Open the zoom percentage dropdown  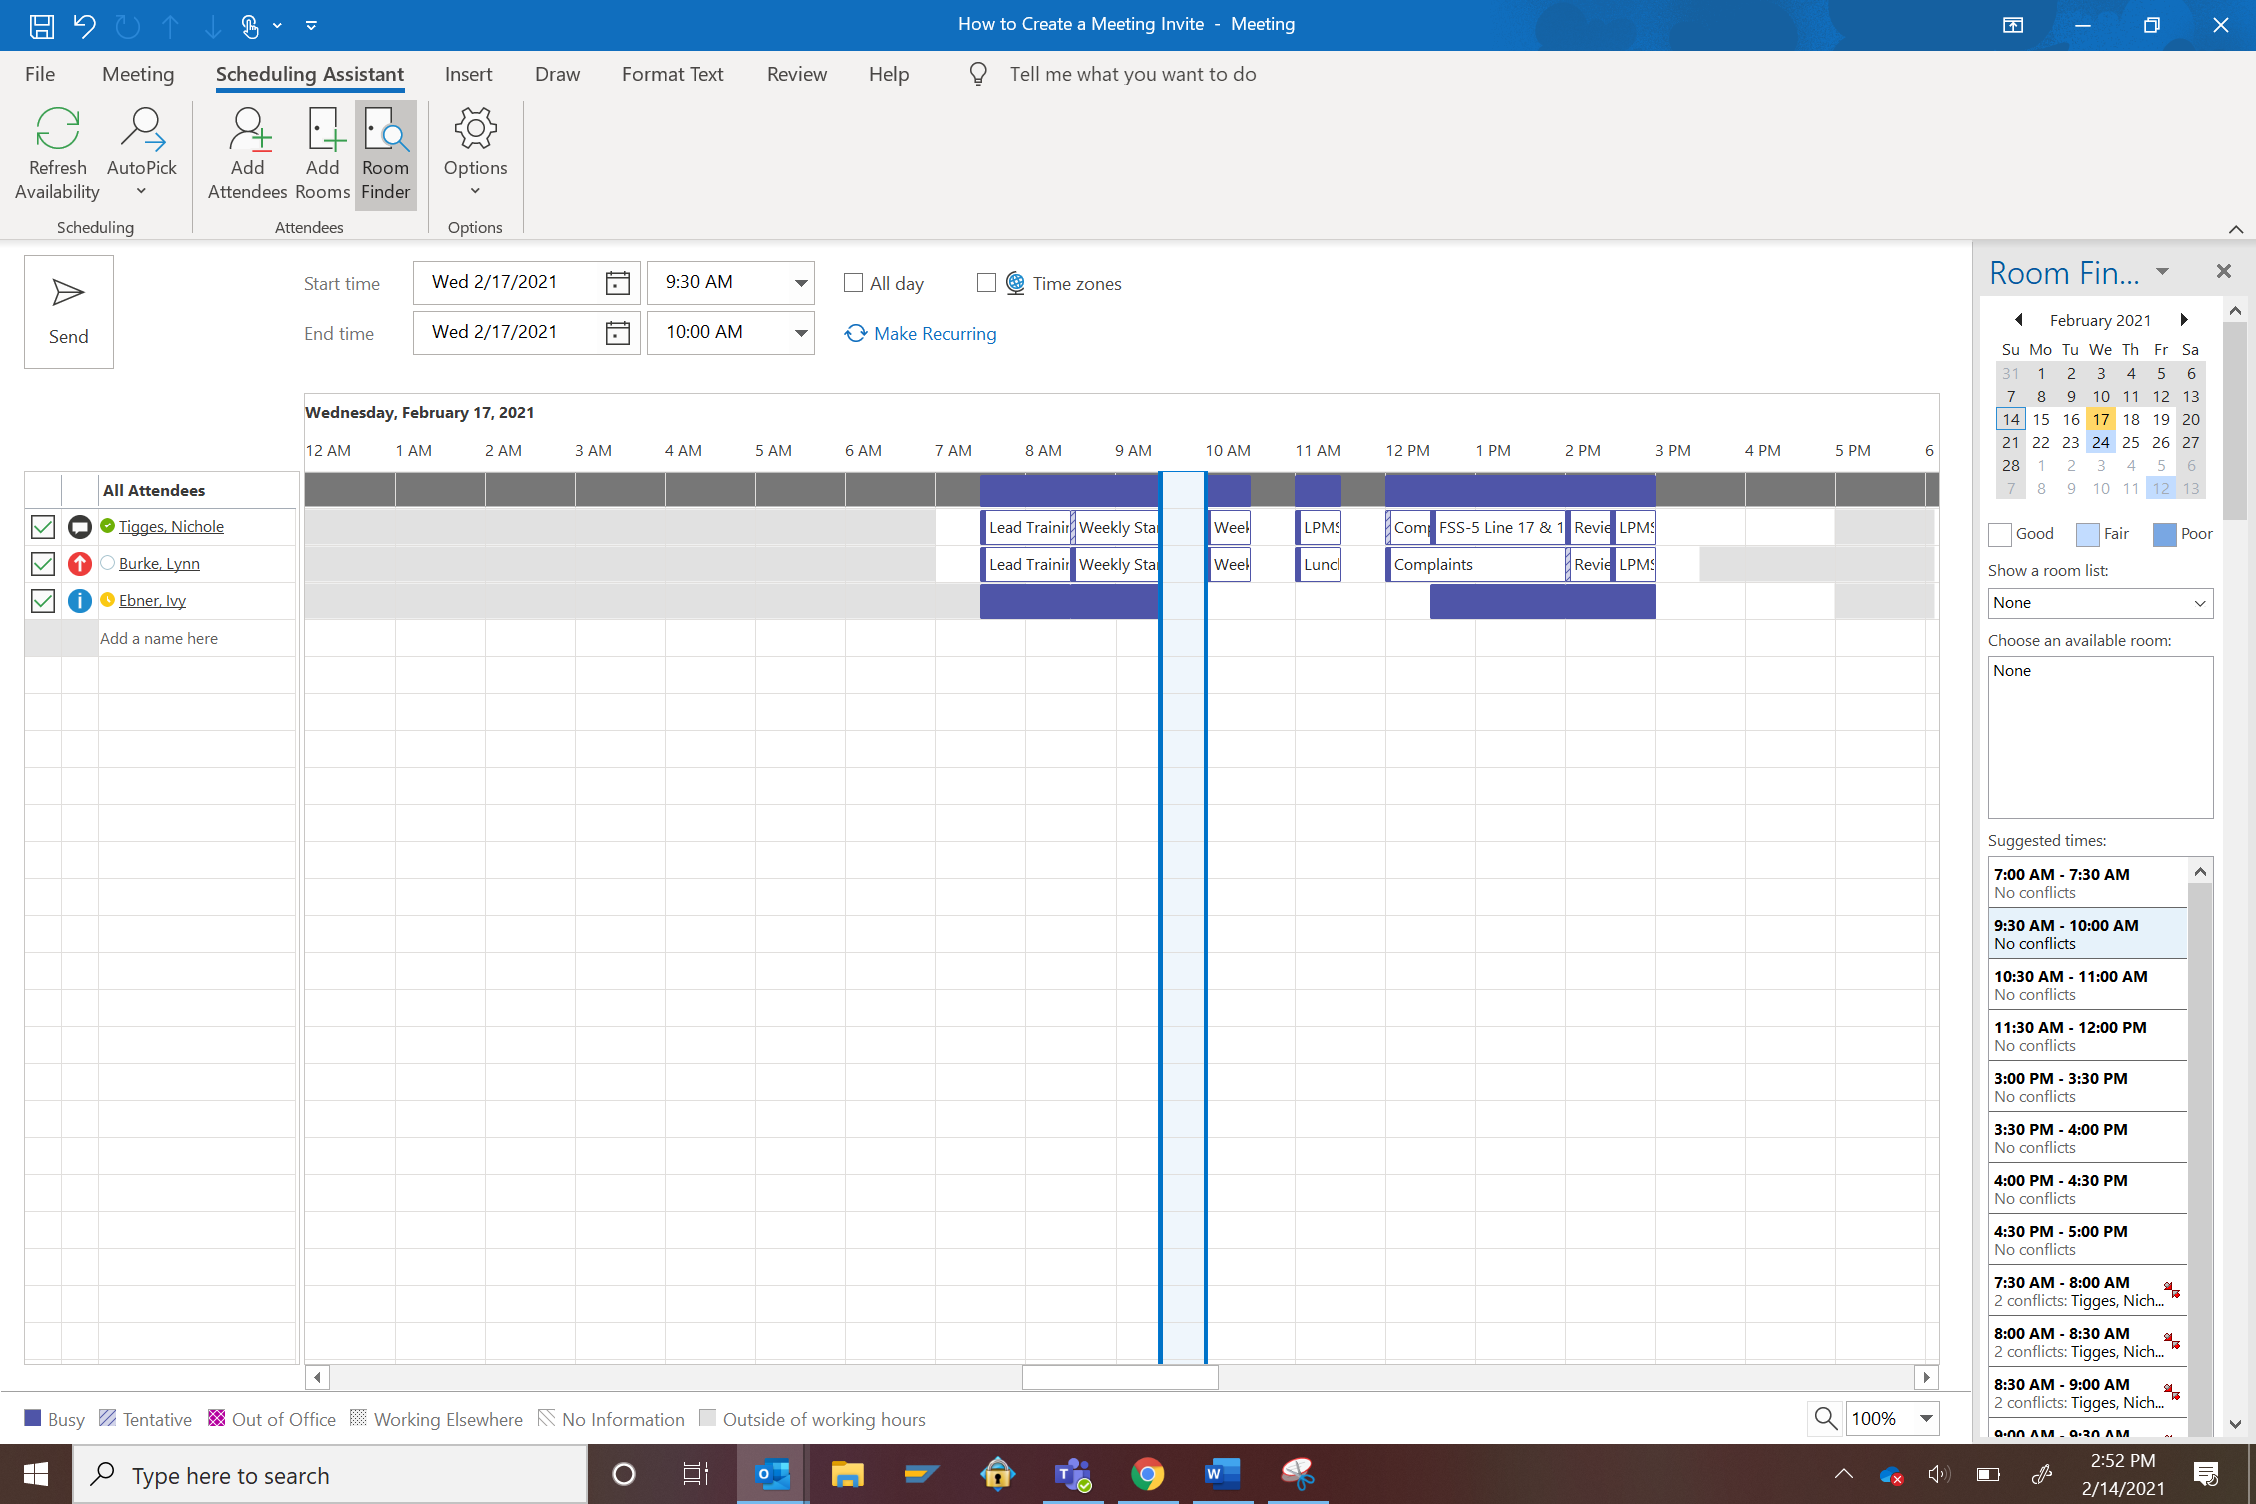pos(1925,1418)
